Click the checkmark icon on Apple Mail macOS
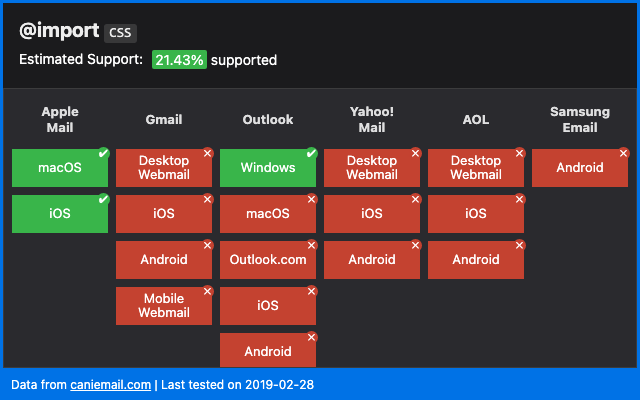This screenshot has width=640, height=400. point(103,153)
